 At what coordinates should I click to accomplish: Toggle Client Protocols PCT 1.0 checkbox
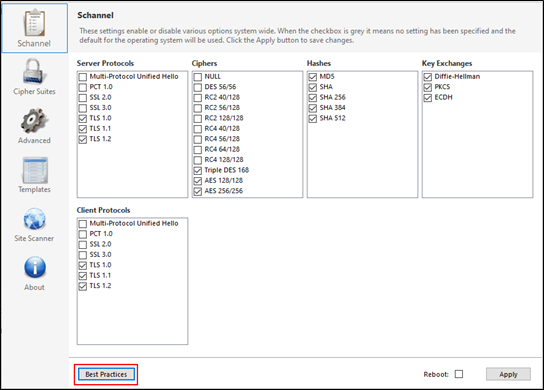pos(83,234)
